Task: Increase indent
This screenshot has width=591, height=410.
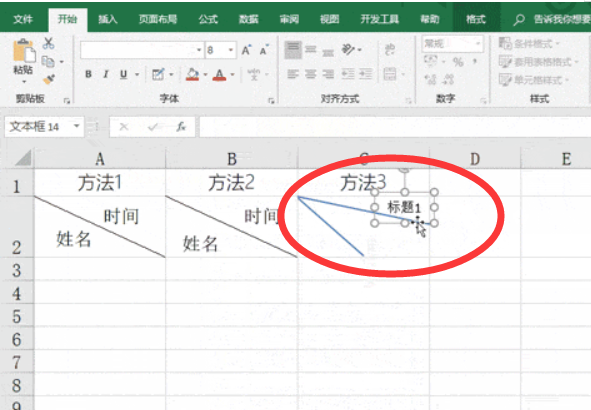Action: pyautogui.click(x=365, y=74)
